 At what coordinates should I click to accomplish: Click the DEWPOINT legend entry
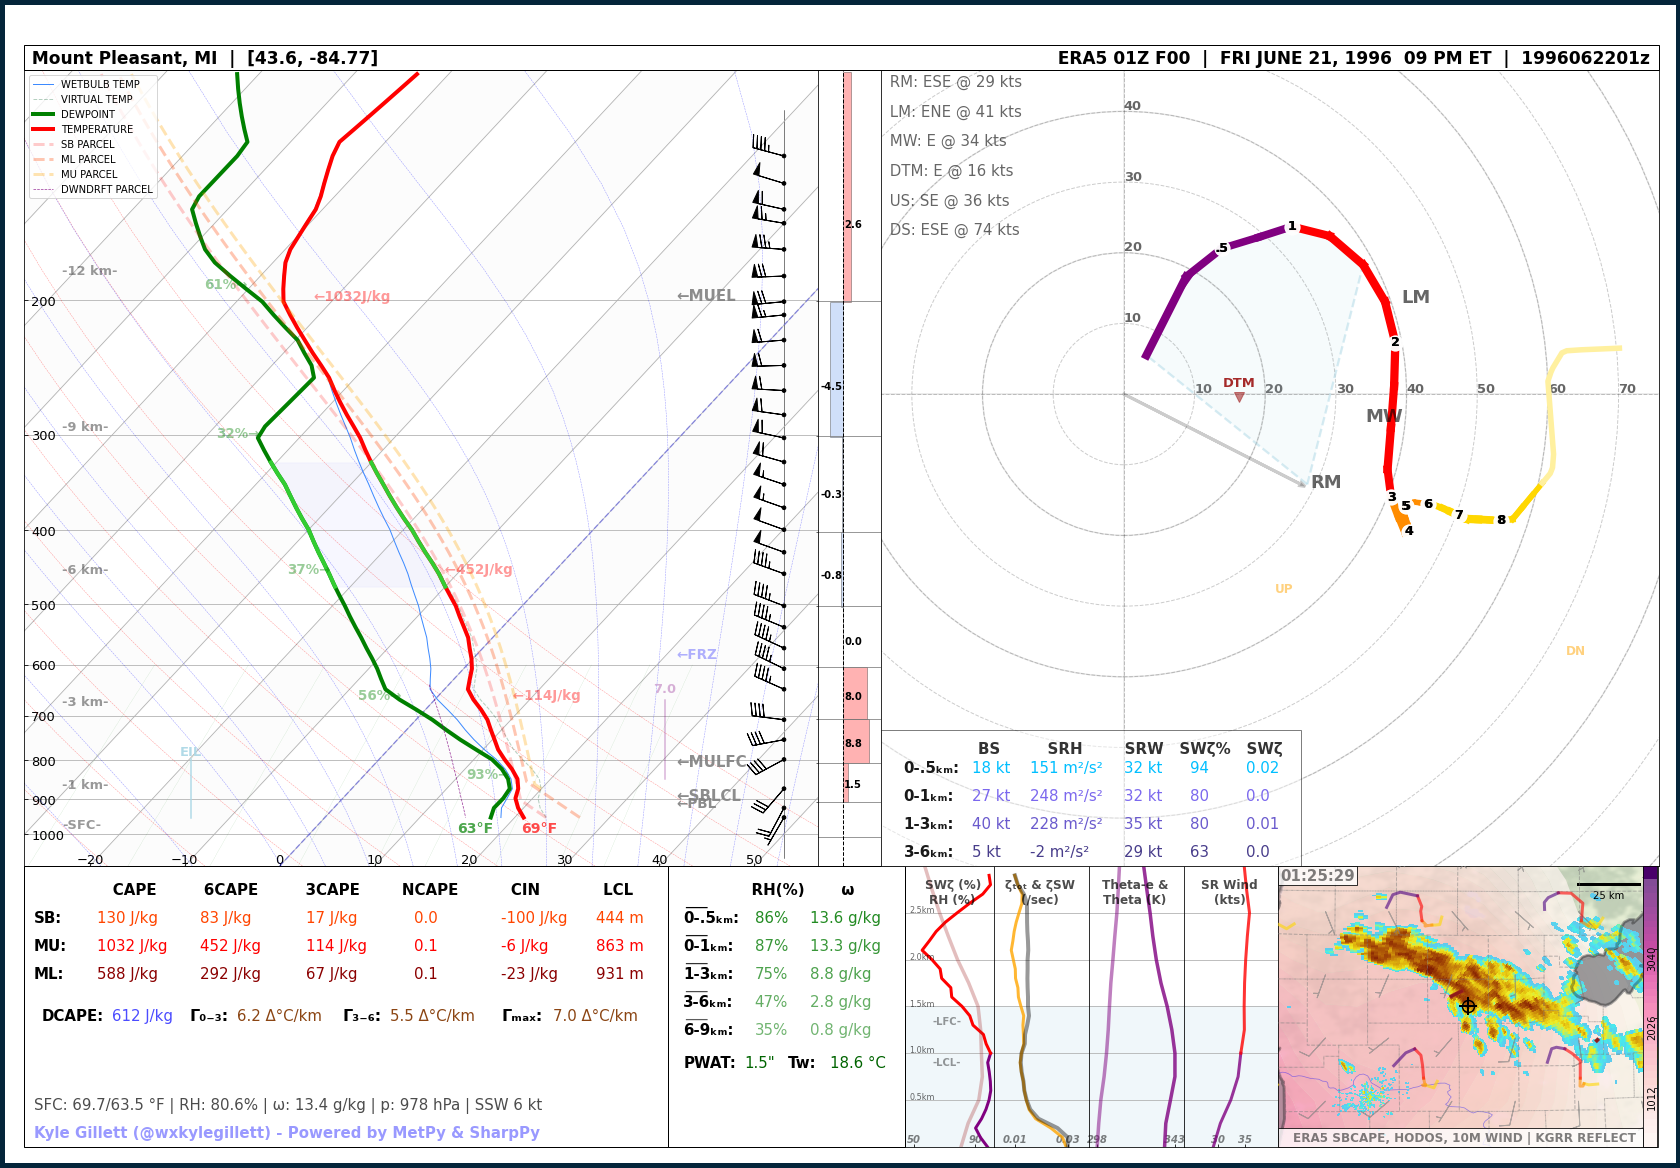point(87,115)
